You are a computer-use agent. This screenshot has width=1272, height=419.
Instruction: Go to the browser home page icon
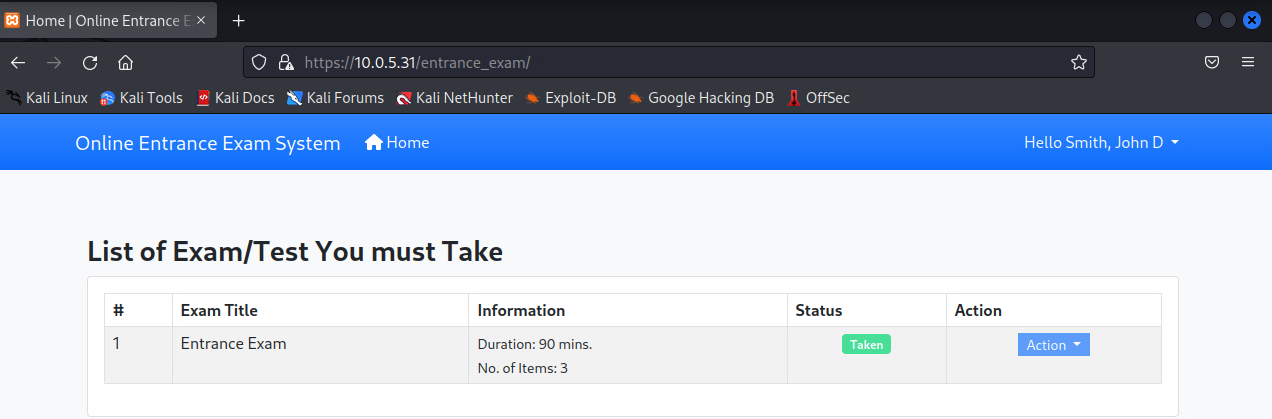tap(126, 62)
